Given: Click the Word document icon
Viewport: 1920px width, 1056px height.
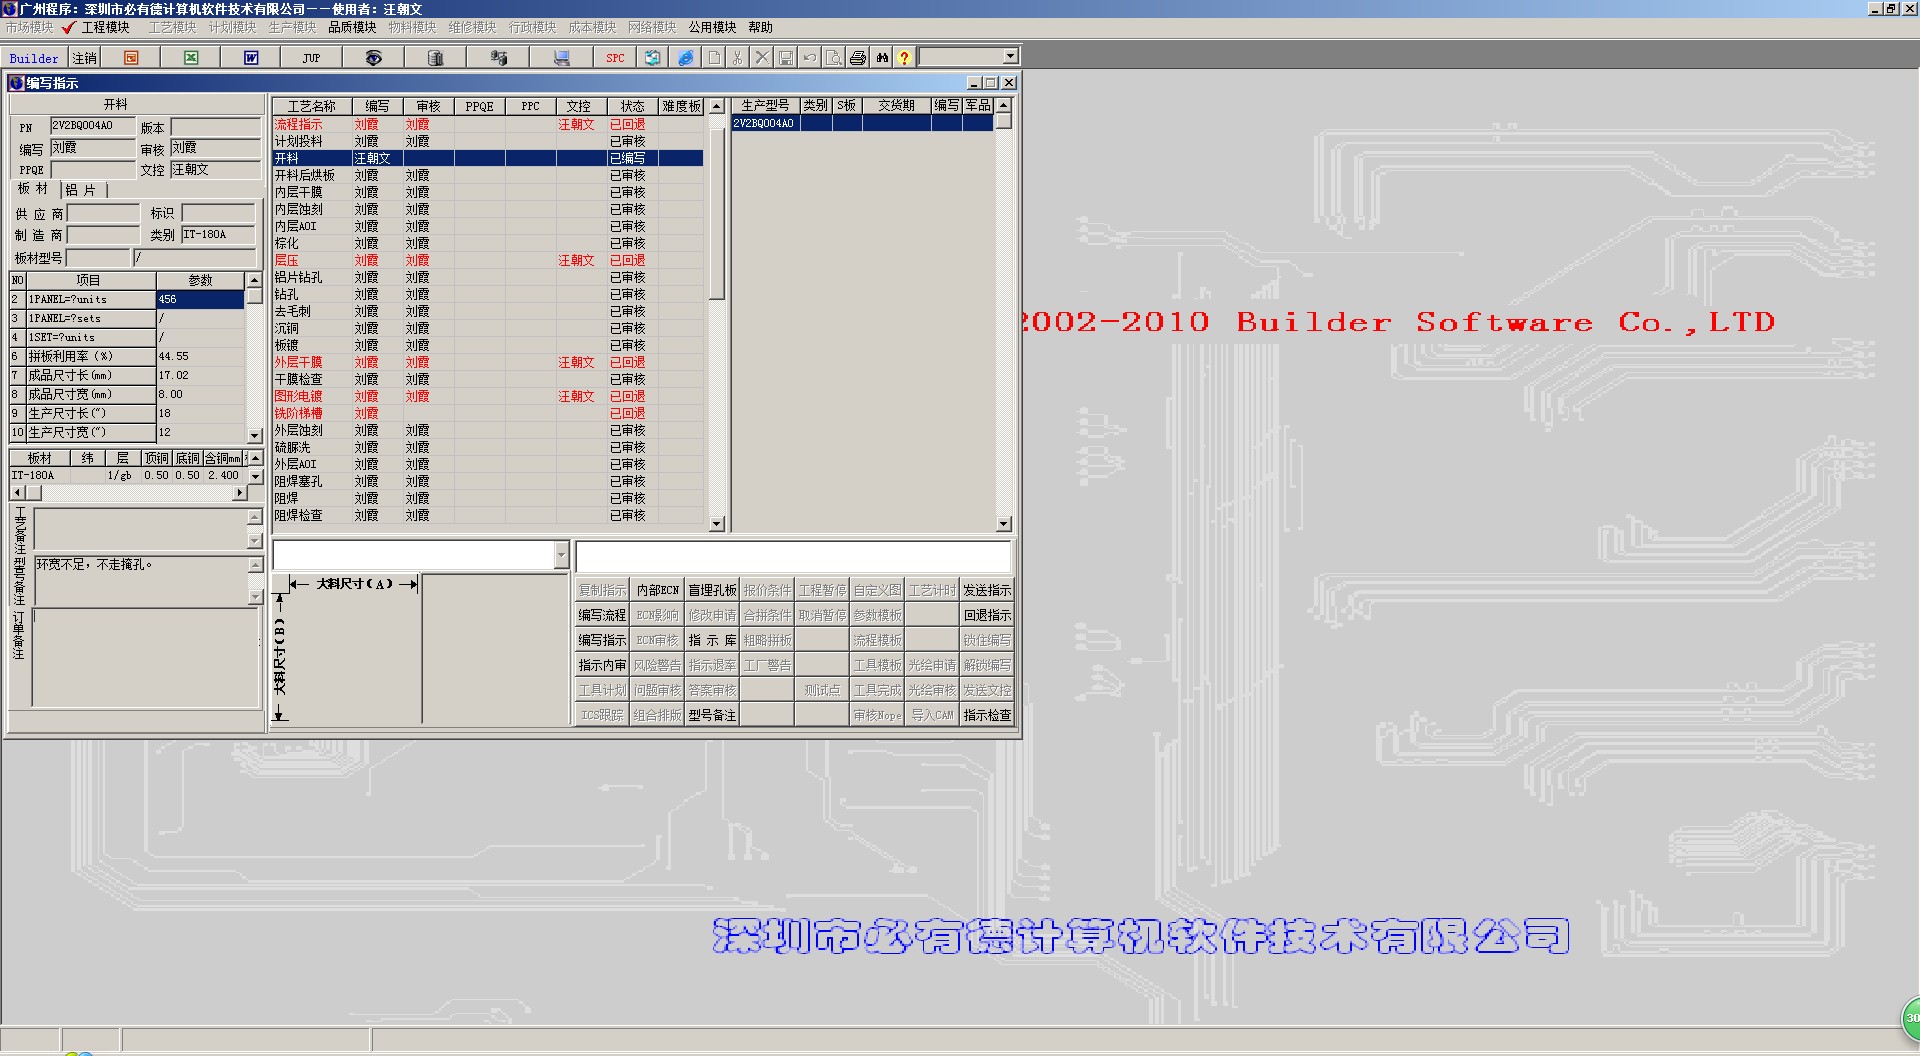Looking at the screenshot, I should point(251,58).
